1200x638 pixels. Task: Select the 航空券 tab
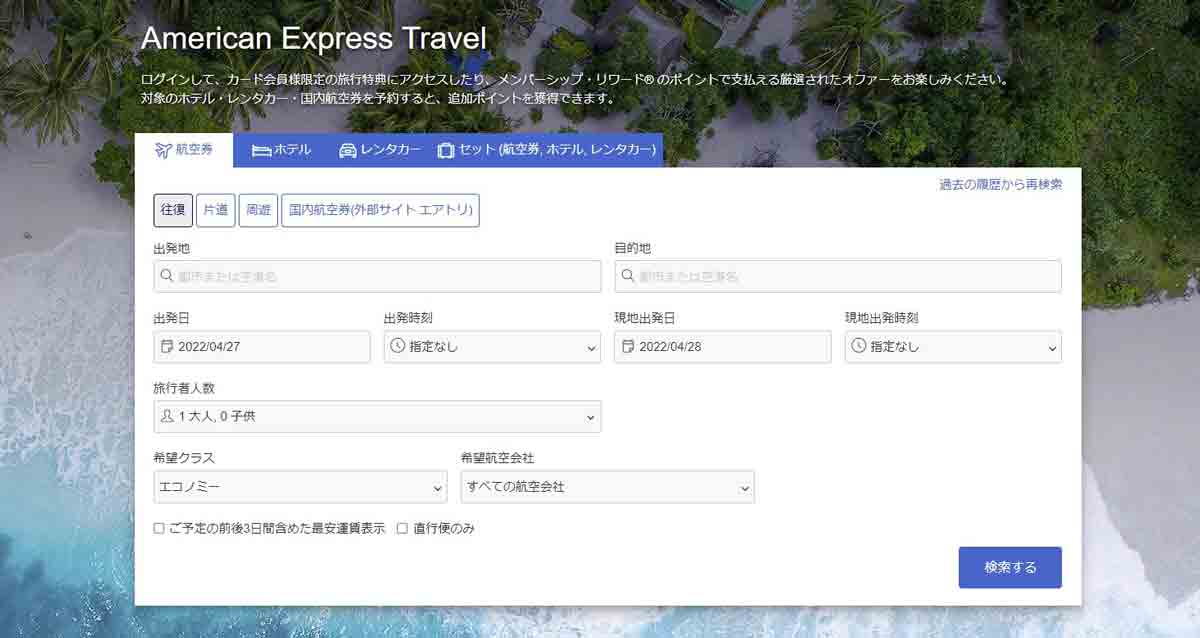click(184, 150)
